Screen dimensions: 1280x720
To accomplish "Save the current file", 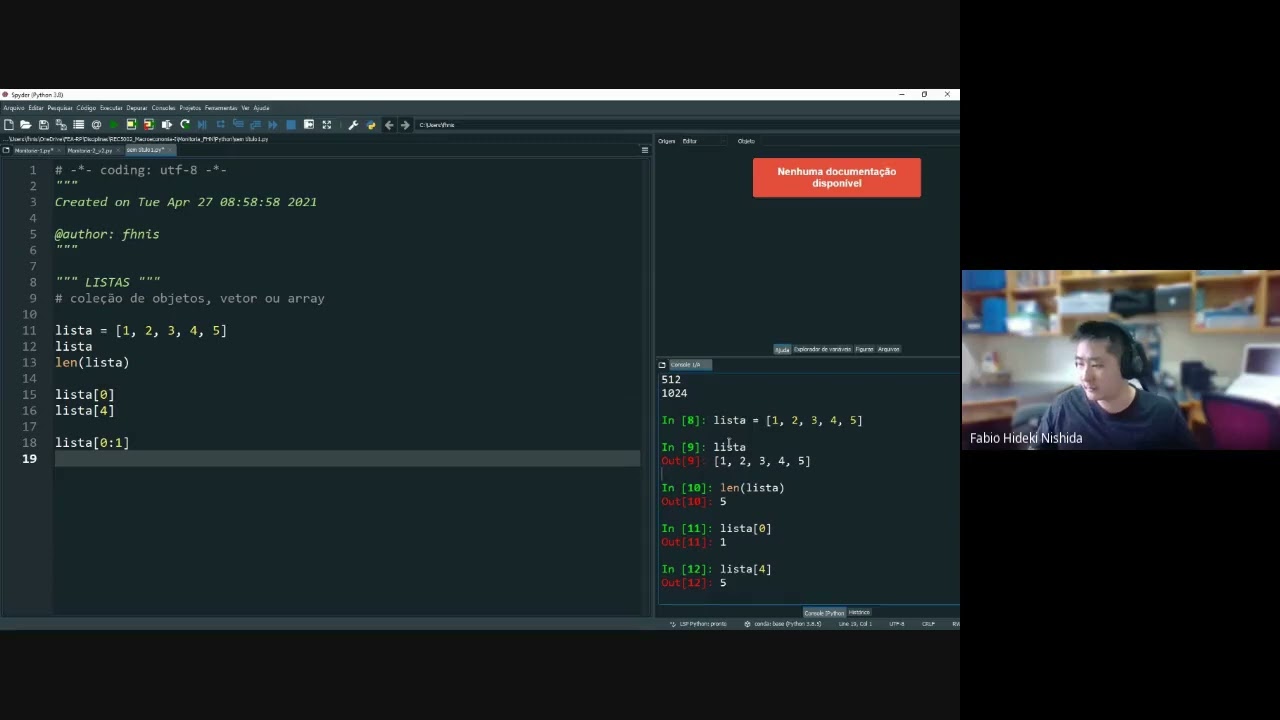I will (x=44, y=125).
